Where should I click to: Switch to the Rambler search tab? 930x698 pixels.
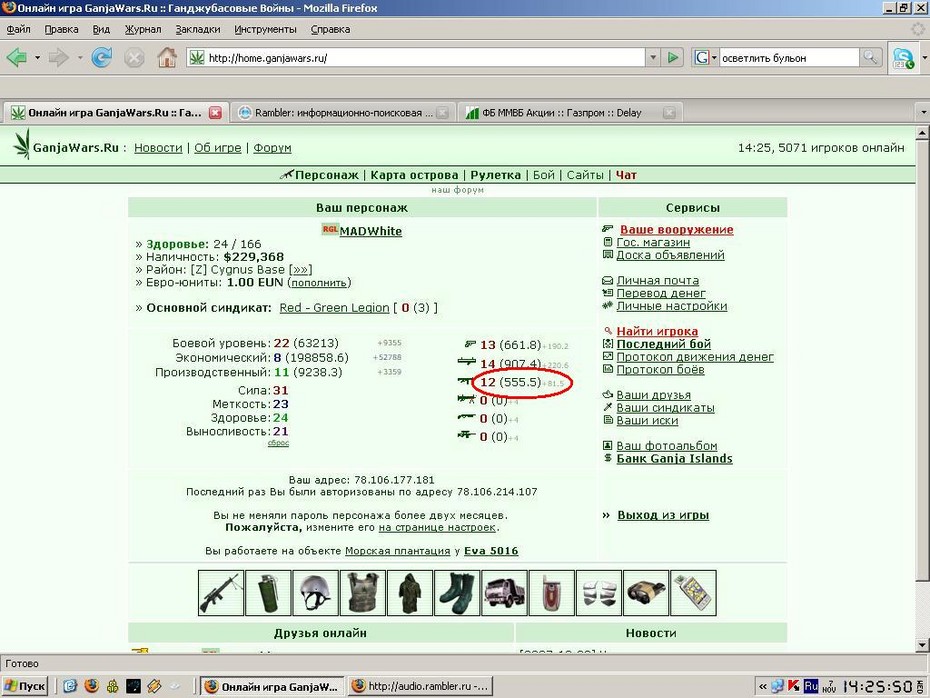coord(342,113)
